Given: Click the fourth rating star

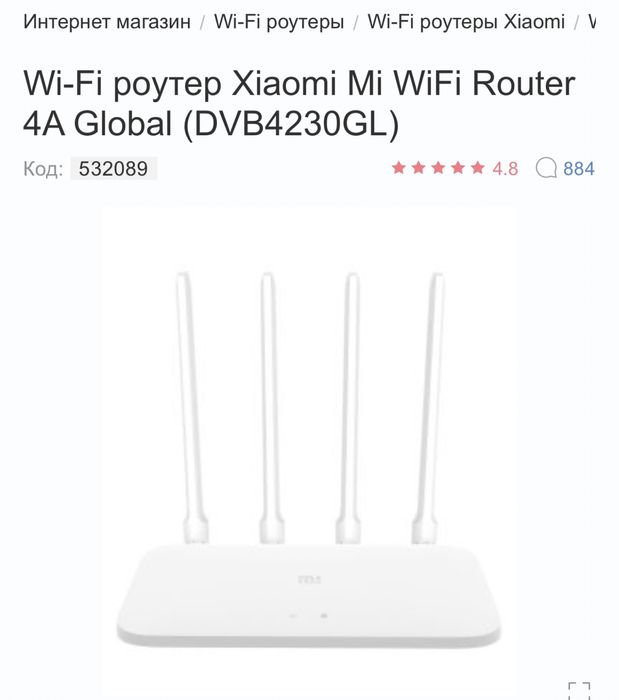Looking at the screenshot, I should coord(458,168).
